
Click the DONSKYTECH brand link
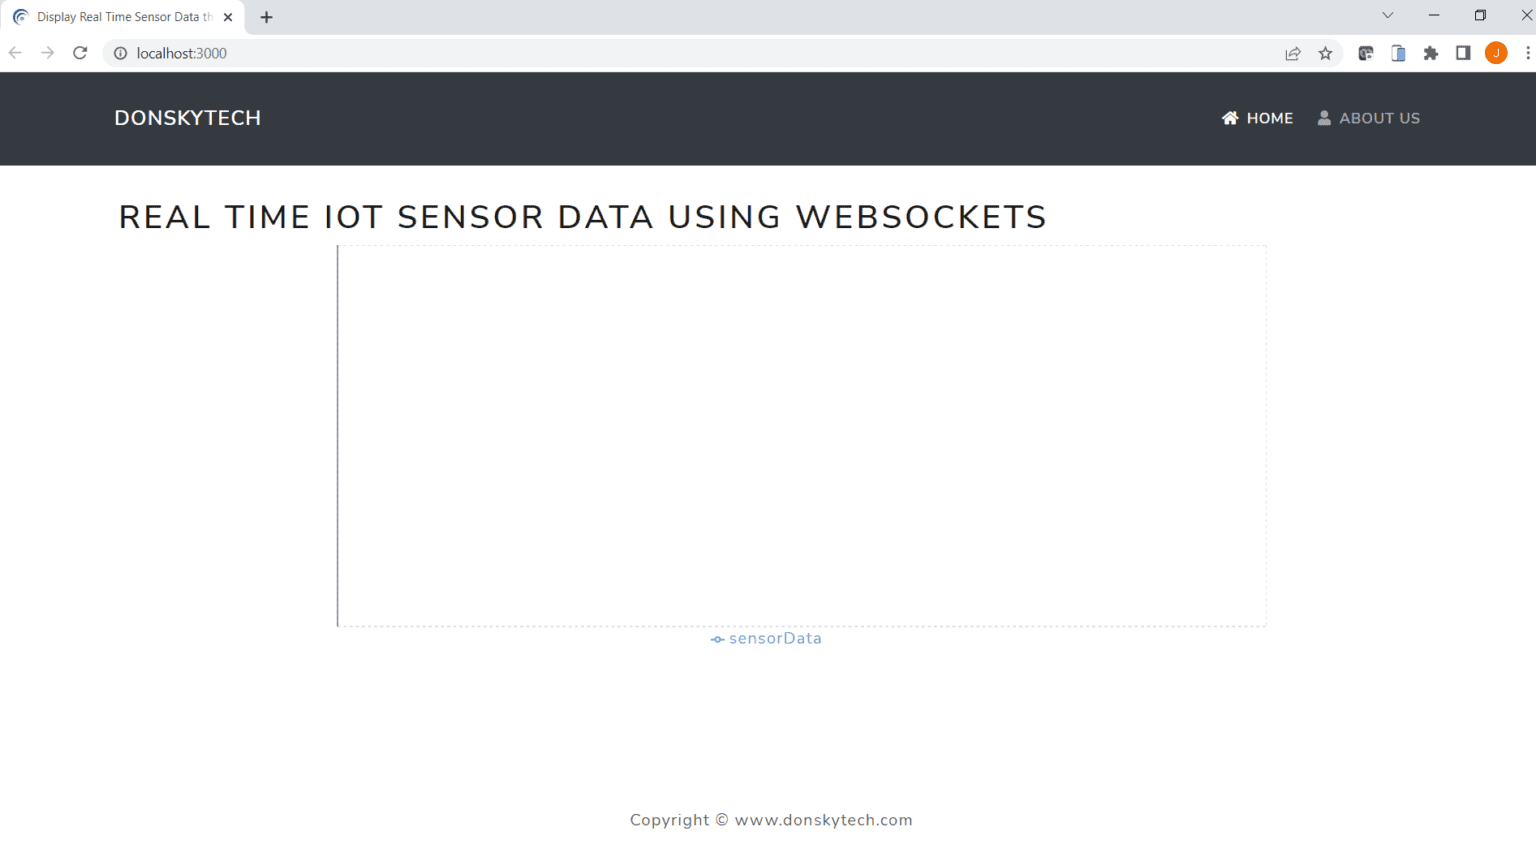tap(188, 118)
